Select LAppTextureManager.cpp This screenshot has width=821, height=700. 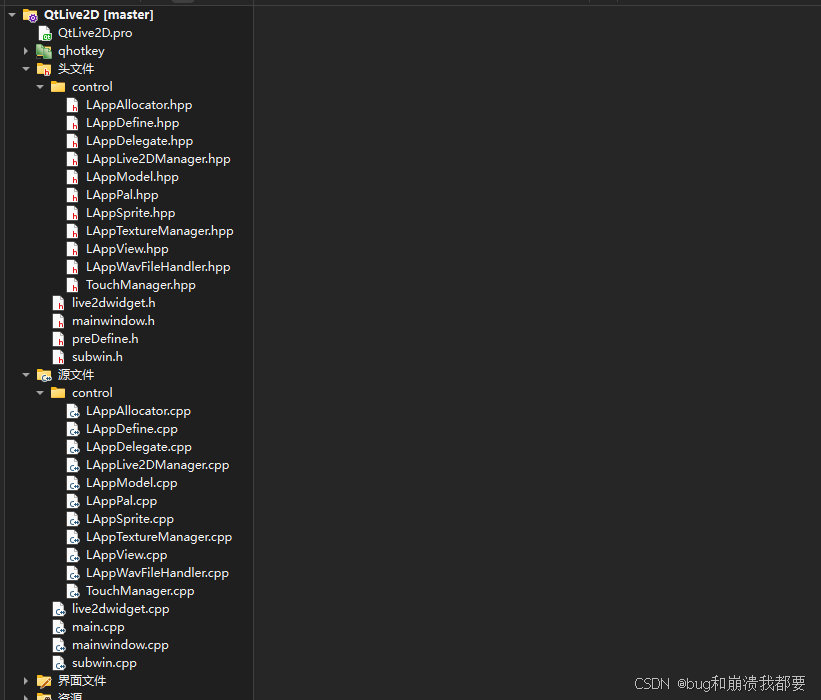pos(159,537)
